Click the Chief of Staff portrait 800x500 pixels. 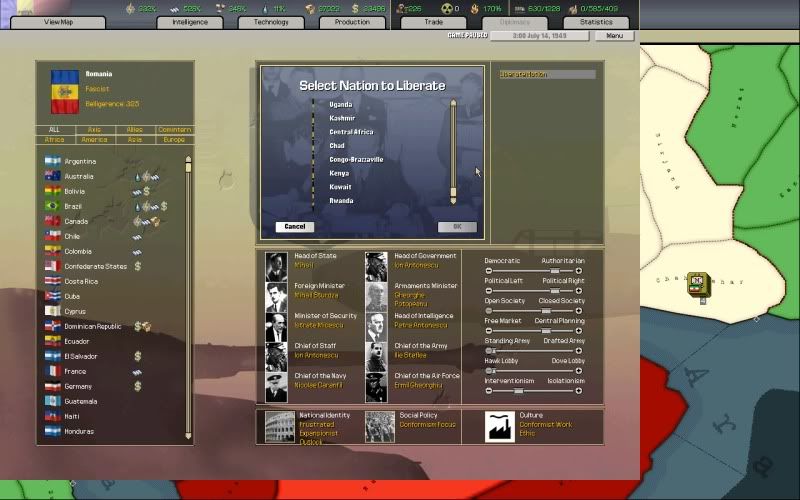tap(276, 357)
